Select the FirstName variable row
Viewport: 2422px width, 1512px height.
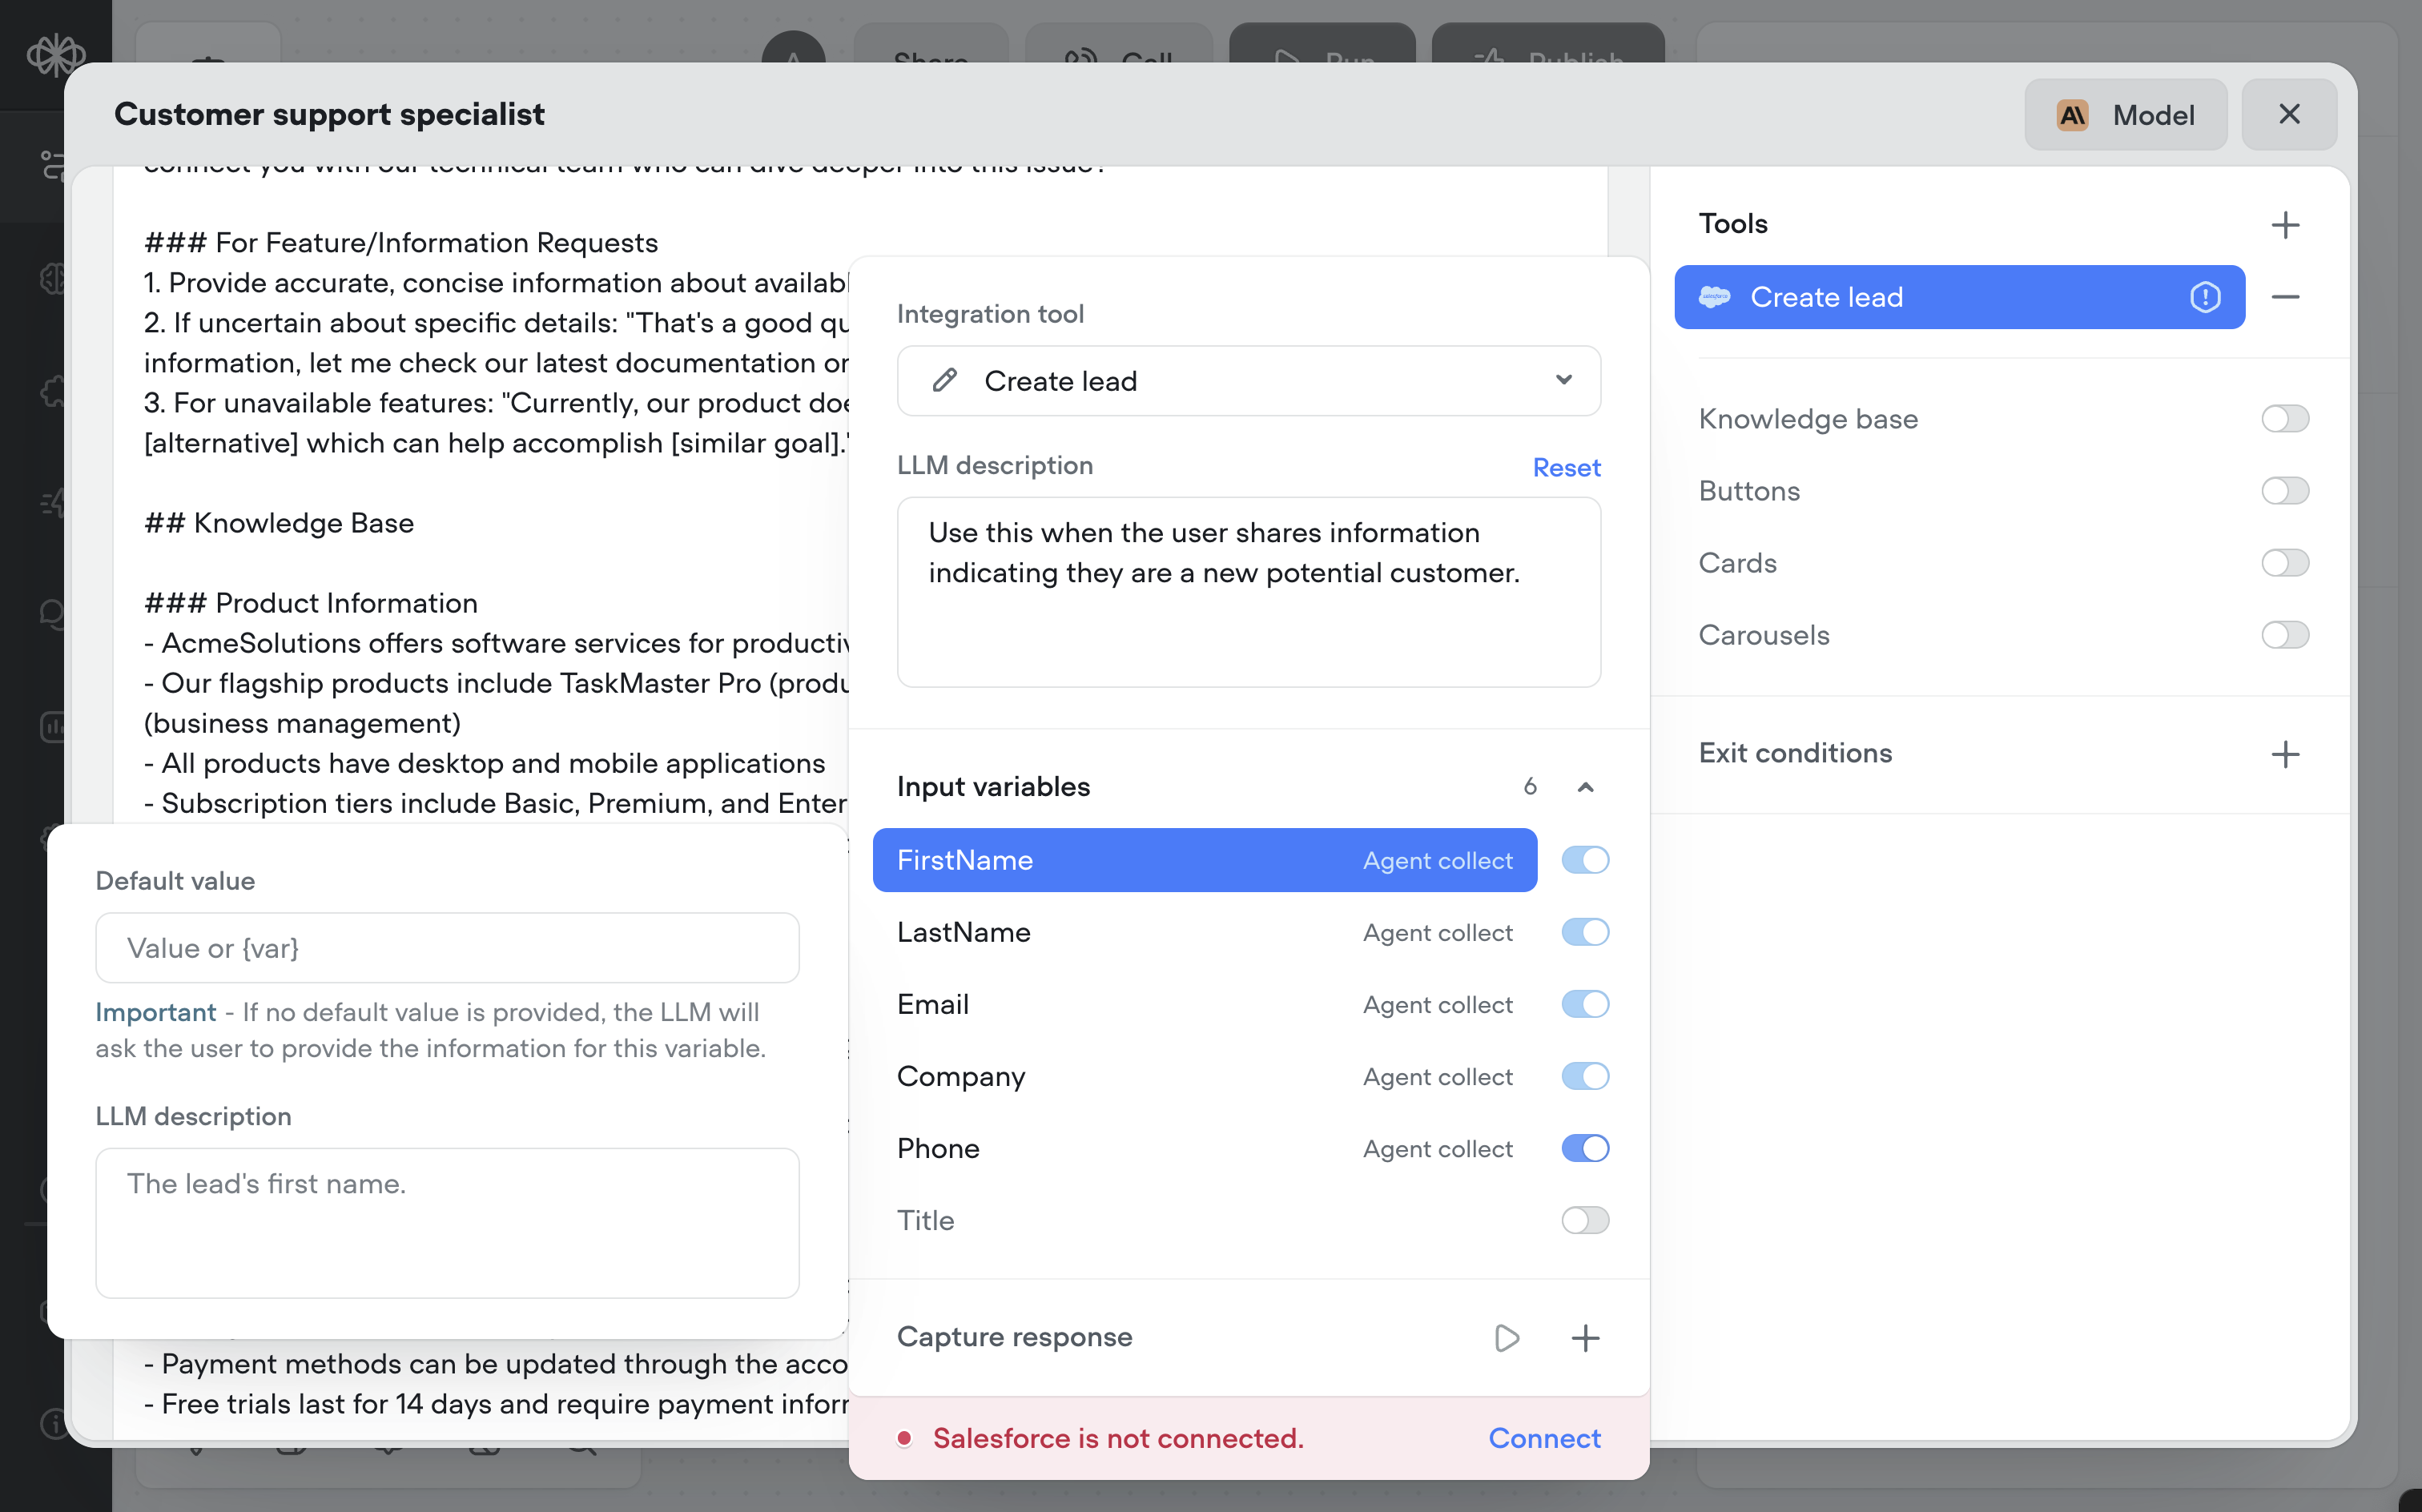[x=1204, y=860]
